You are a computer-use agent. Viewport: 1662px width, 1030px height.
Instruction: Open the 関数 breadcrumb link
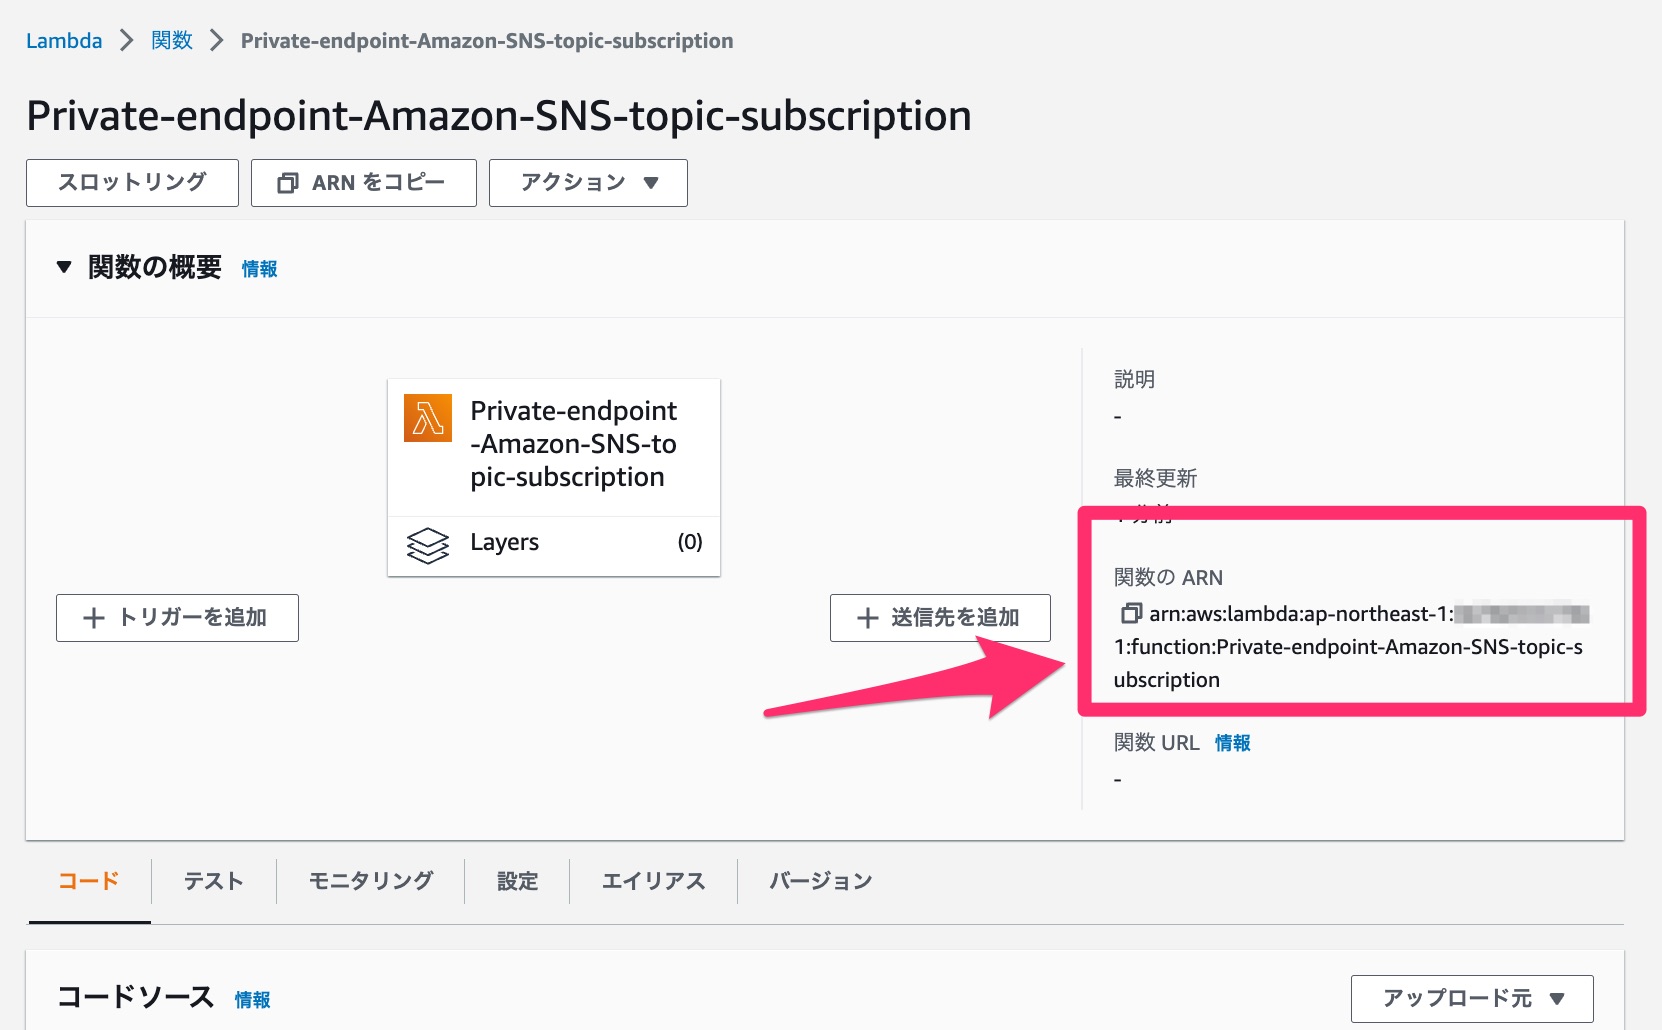click(170, 40)
